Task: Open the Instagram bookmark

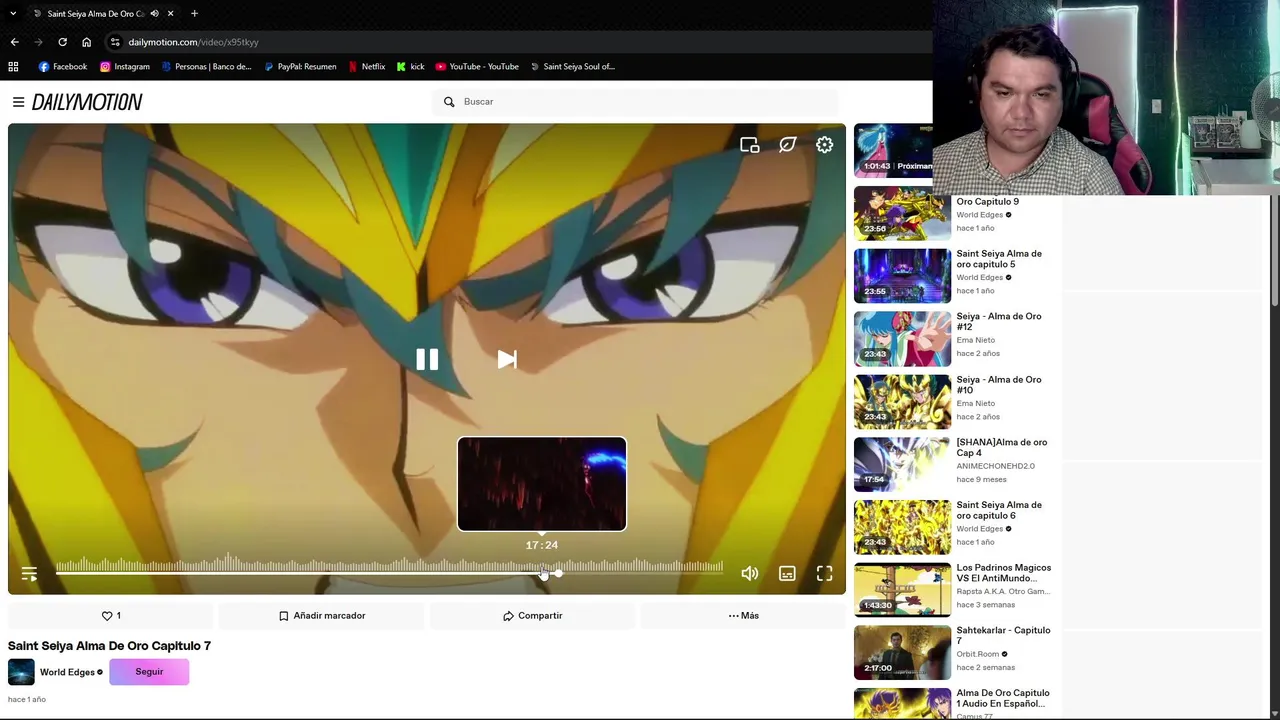Action: (x=125, y=67)
